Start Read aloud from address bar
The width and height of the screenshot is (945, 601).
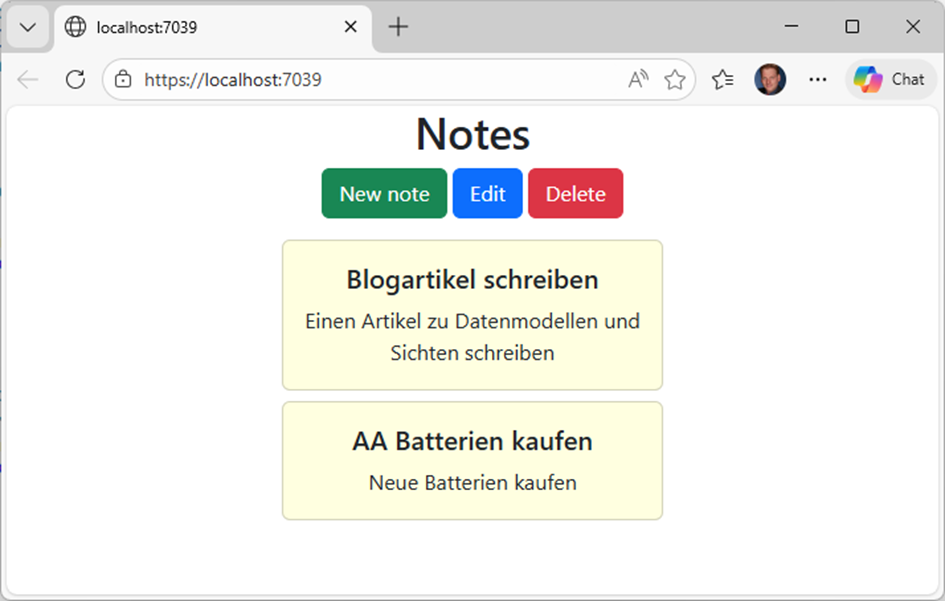coord(638,79)
